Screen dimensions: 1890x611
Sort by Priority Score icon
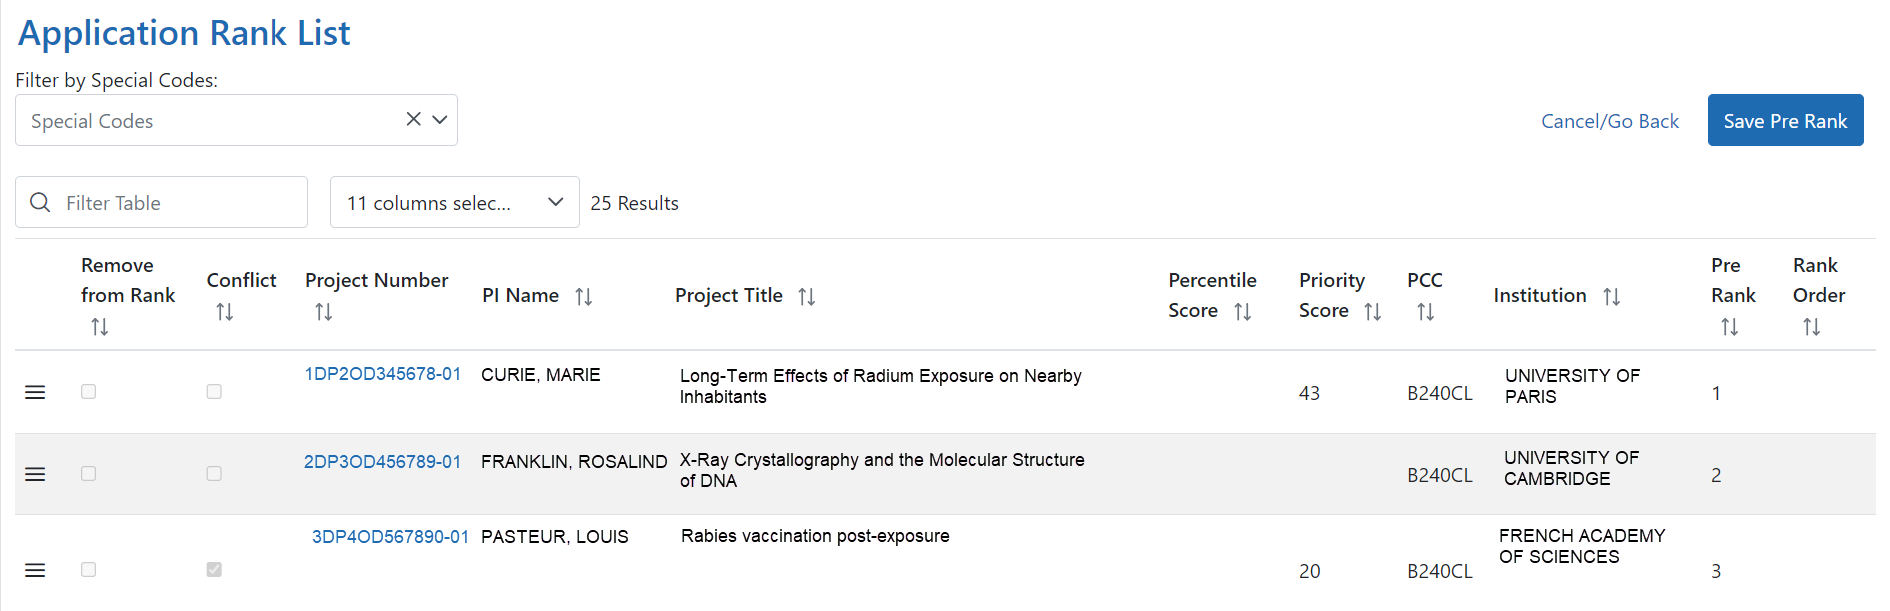[x=1373, y=312]
